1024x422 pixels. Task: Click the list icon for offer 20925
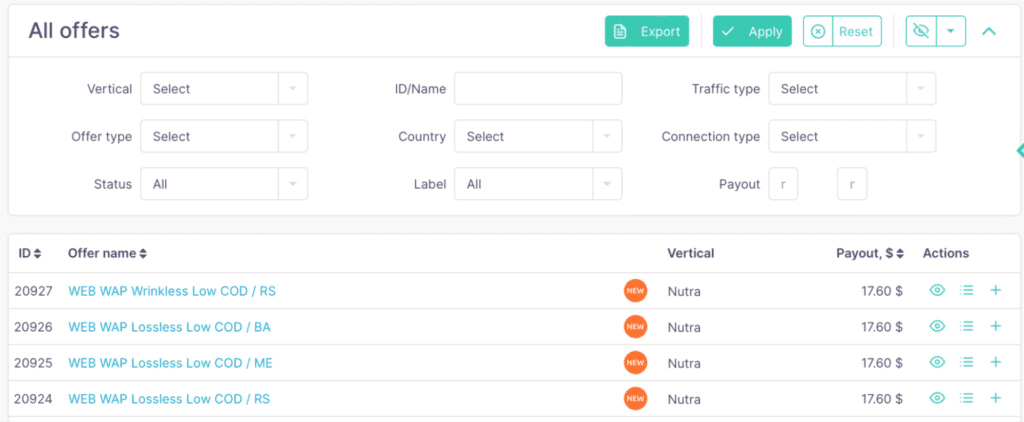click(x=967, y=362)
